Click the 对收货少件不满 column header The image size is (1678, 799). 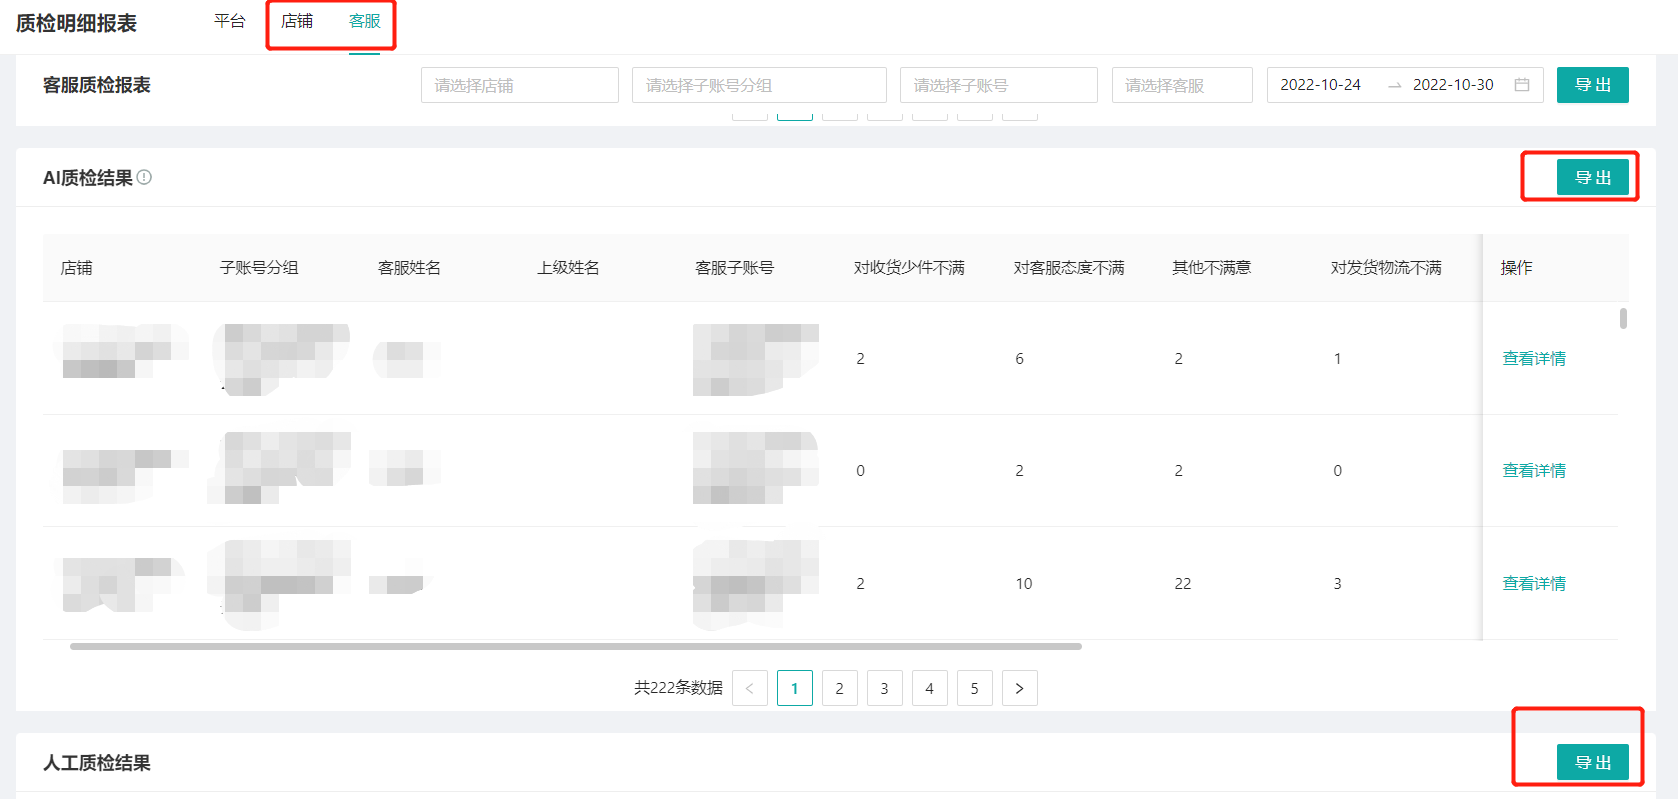[x=909, y=268]
